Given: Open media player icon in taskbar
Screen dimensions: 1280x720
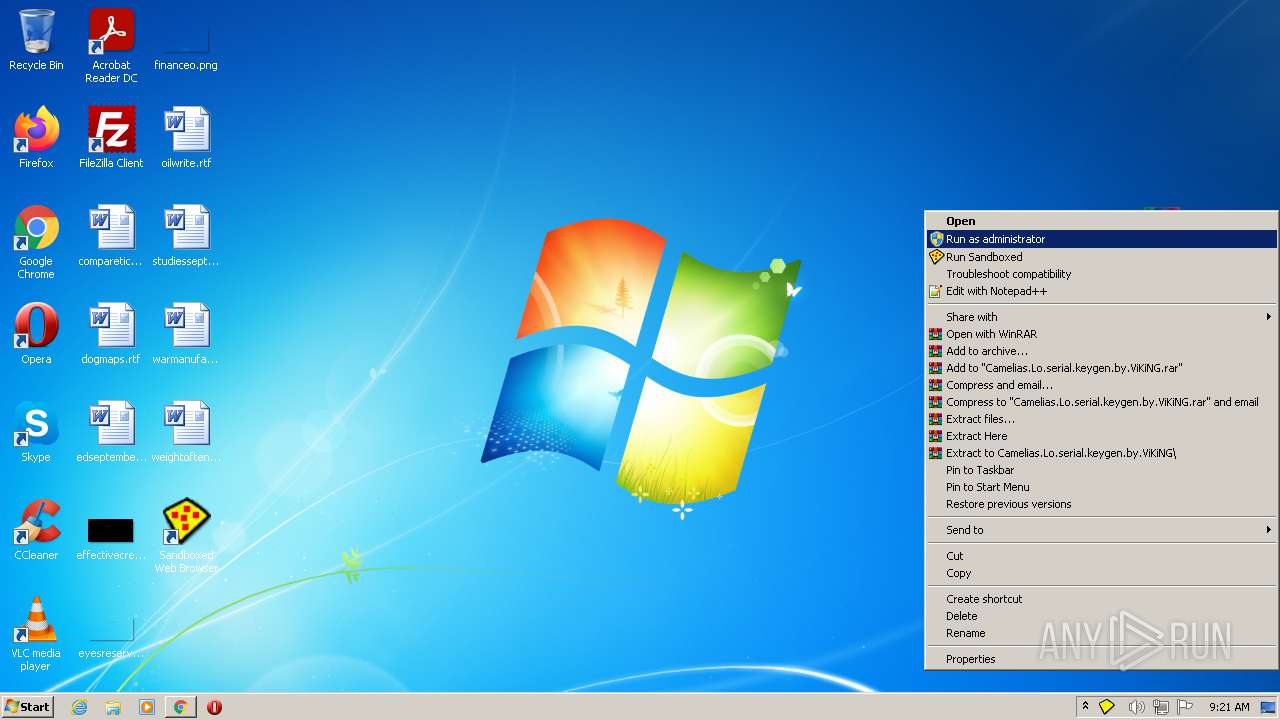Looking at the screenshot, I should 147,707.
